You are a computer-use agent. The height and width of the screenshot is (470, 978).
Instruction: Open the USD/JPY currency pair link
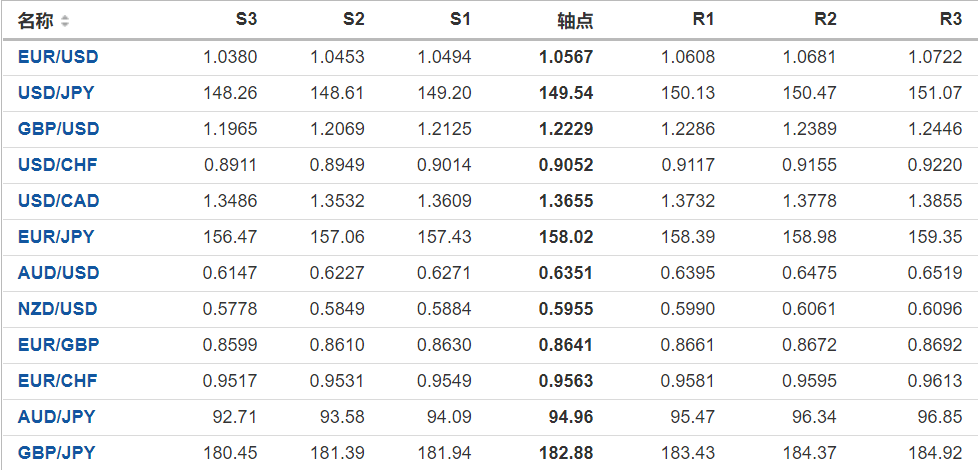click(57, 93)
